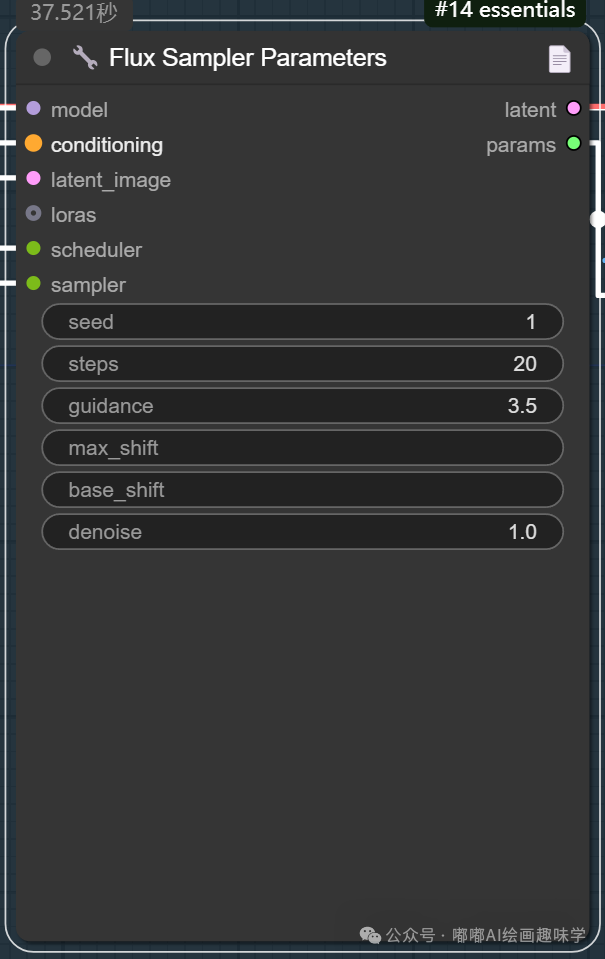The image size is (605, 959).
Task: Click the green params output socket
Action: tap(572, 144)
